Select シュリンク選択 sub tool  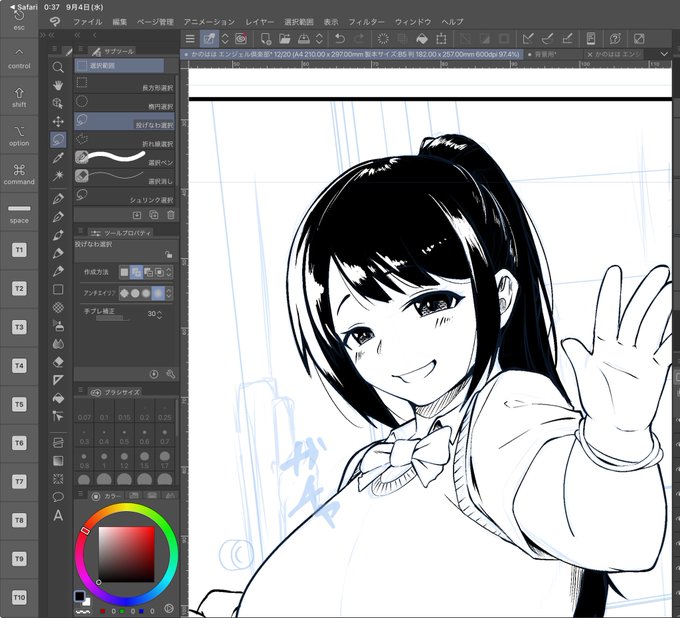(124, 196)
